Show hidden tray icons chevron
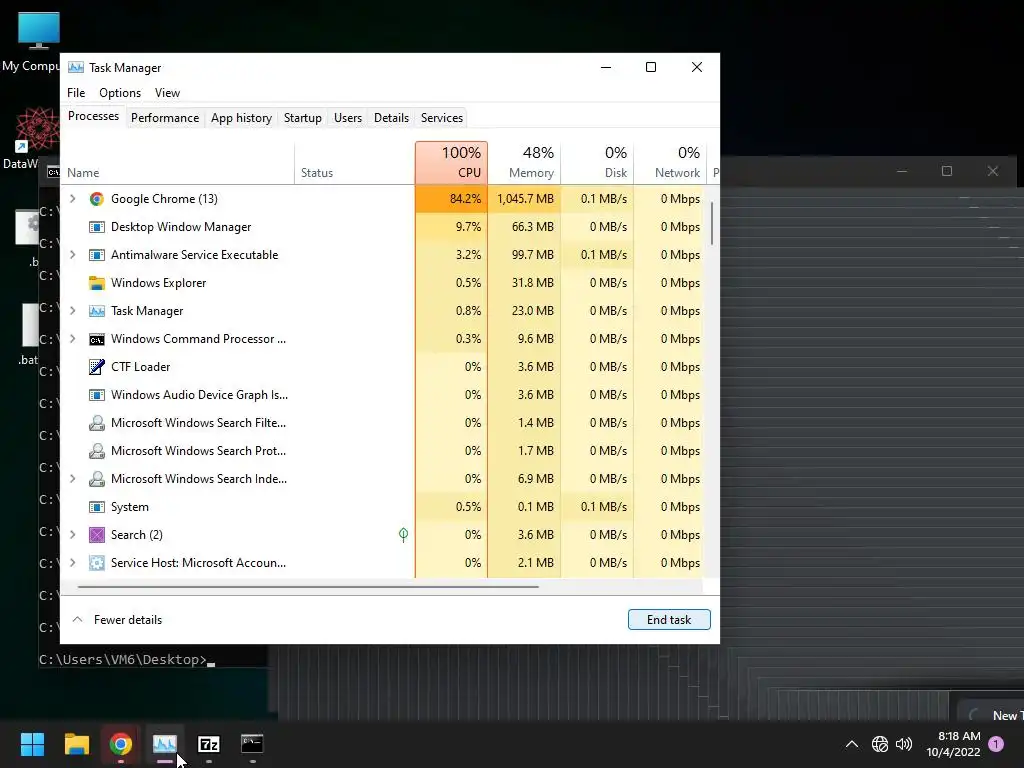Screen dimensions: 1024x768 tap(852, 744)
